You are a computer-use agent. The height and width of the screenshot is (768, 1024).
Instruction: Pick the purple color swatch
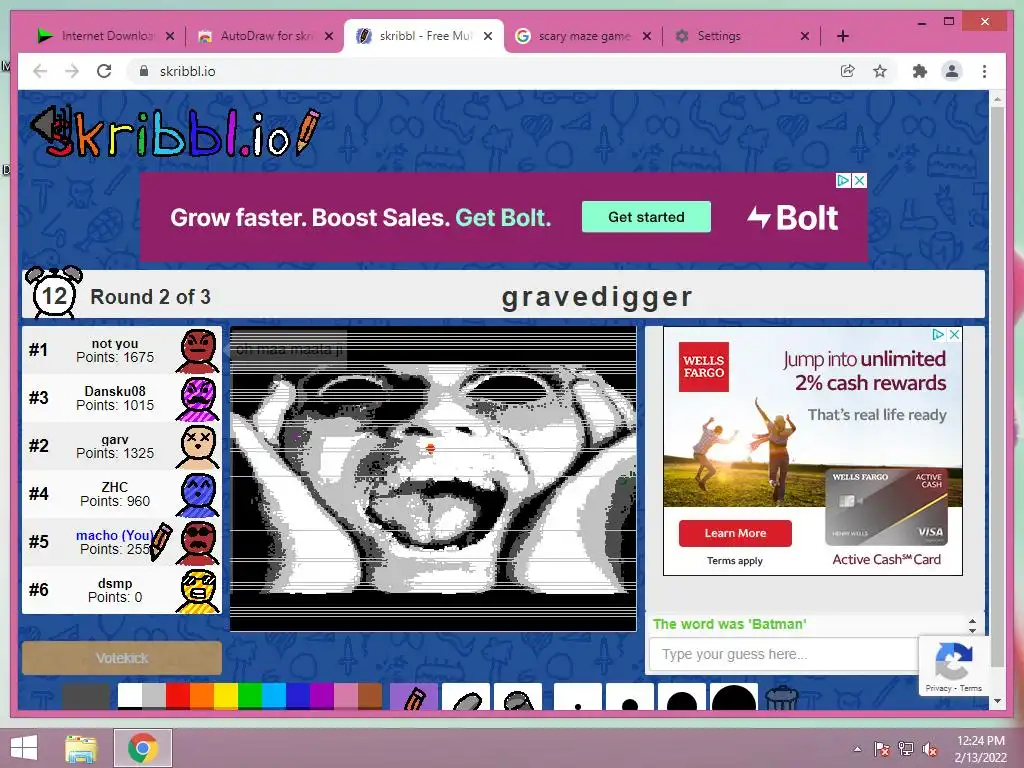[322, 696]
